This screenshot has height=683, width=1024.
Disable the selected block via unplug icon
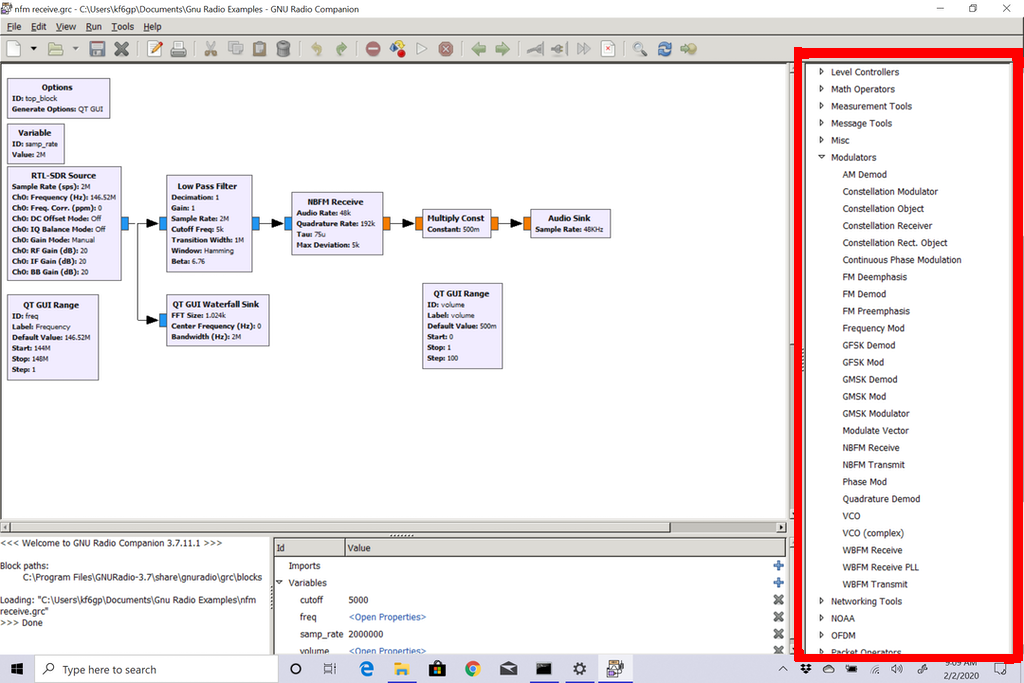[x=558, y=49]
